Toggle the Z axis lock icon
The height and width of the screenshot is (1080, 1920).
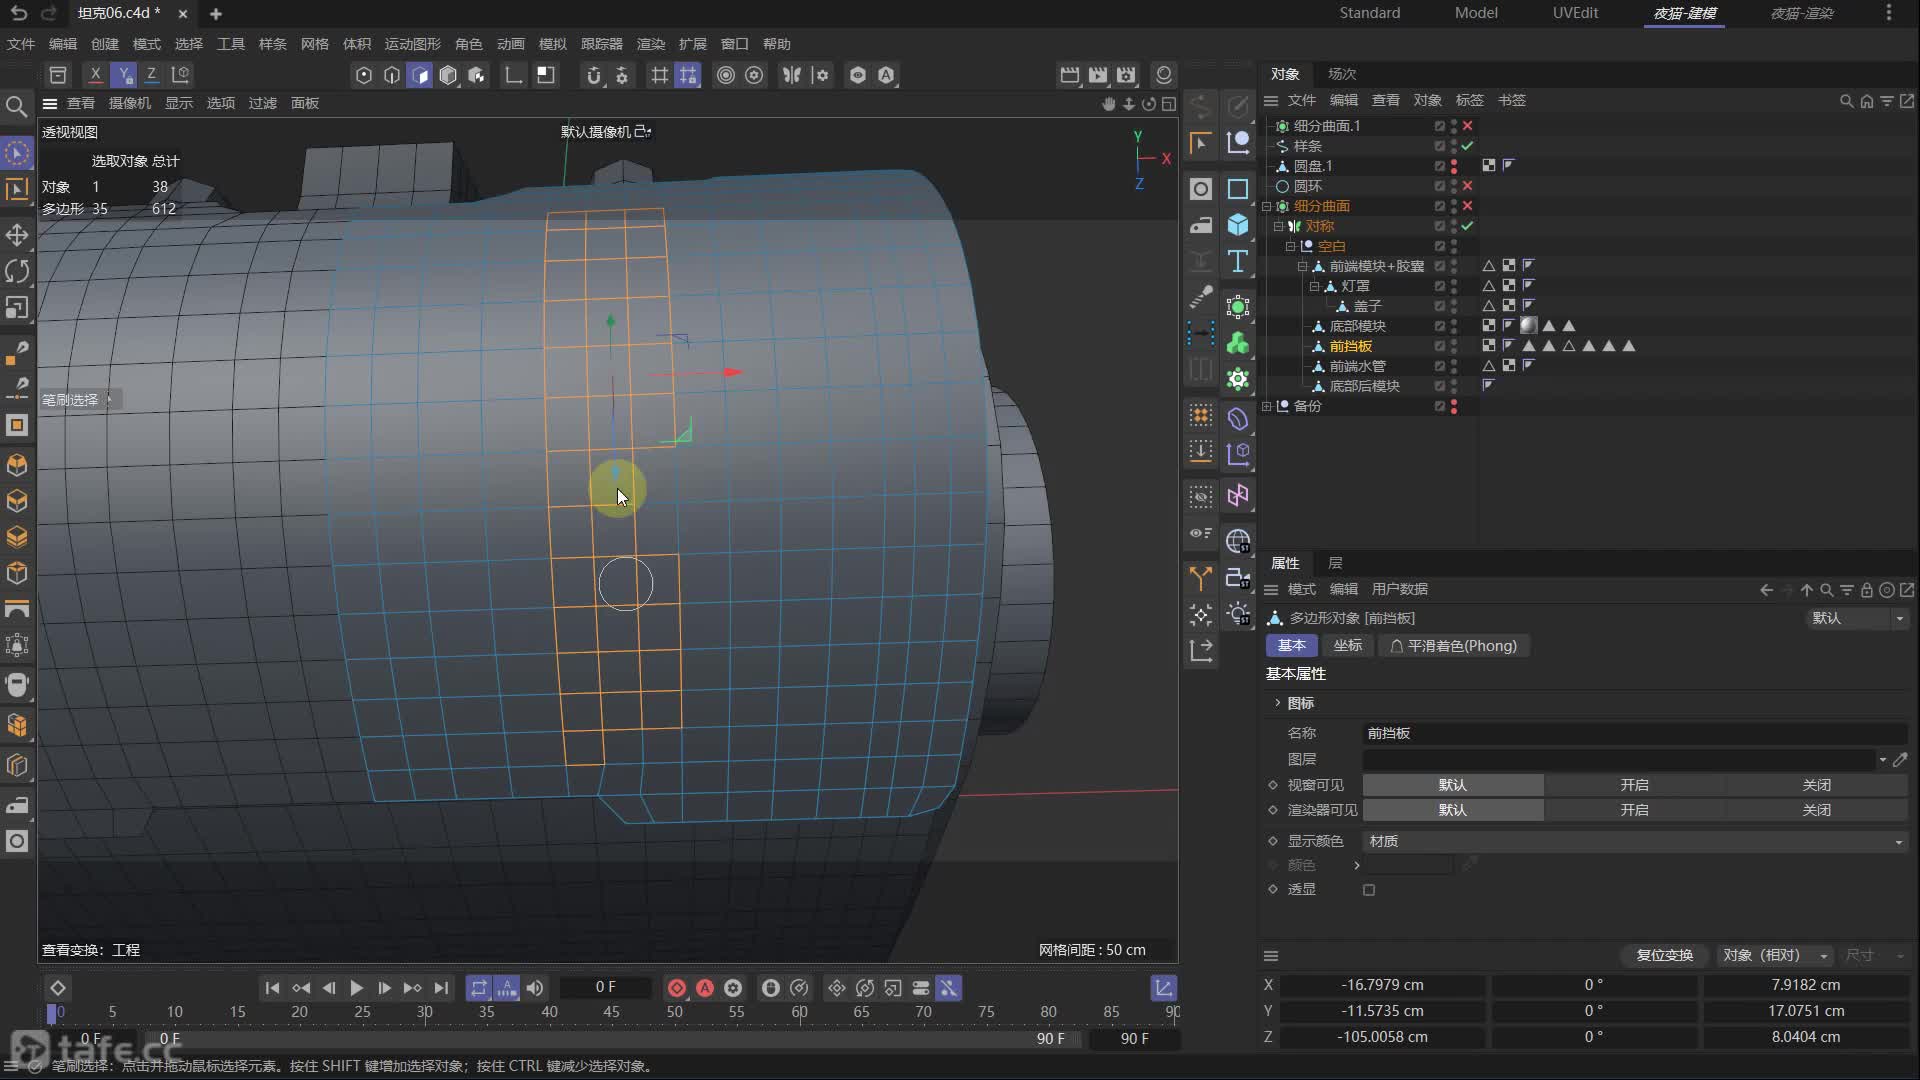tap(151, 74)
